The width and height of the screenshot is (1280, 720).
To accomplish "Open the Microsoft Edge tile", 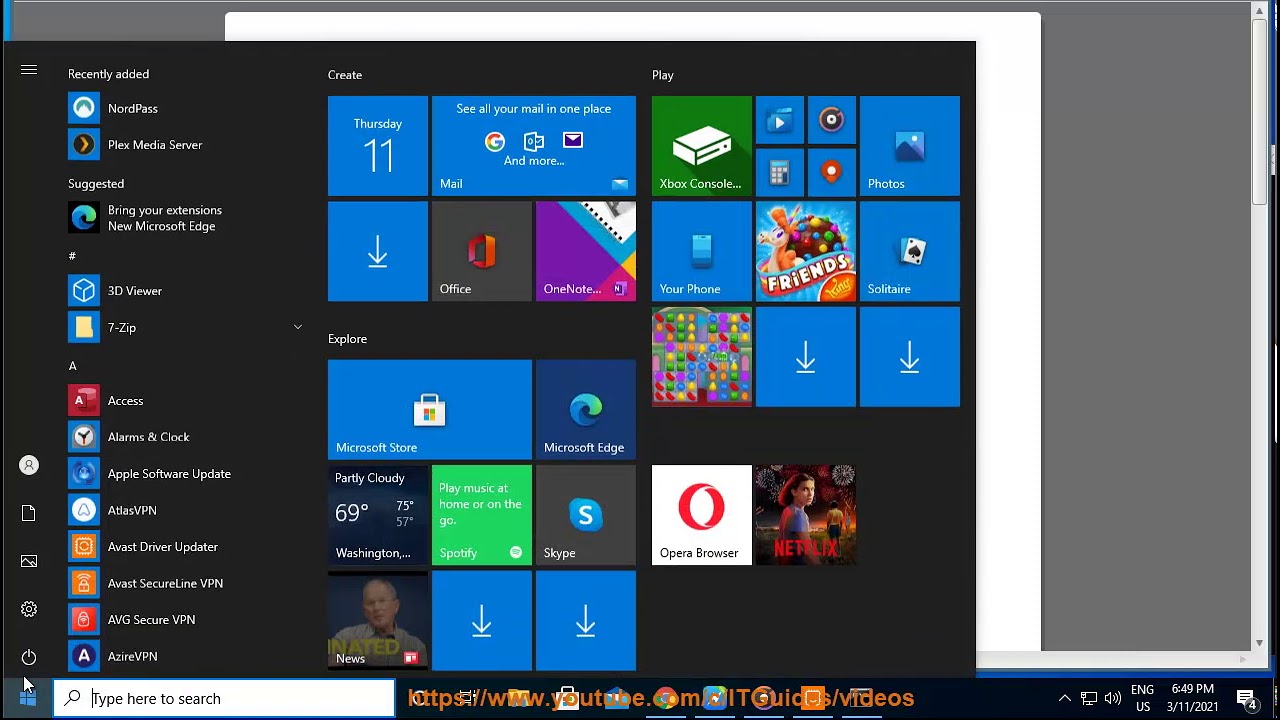I will (586, 410).
